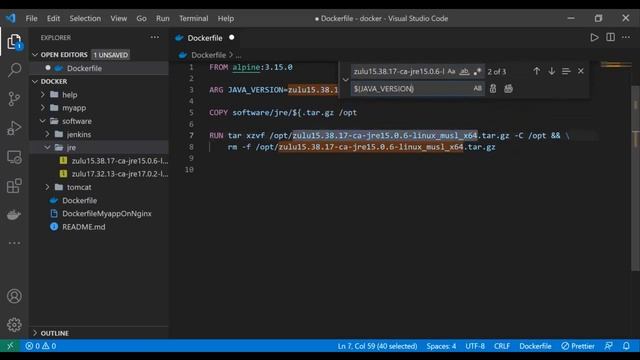The height and width of the screenshot is (360, 640).
Task: Go to line via Ln 7, Col 59
Action: [x=377, y=346]
